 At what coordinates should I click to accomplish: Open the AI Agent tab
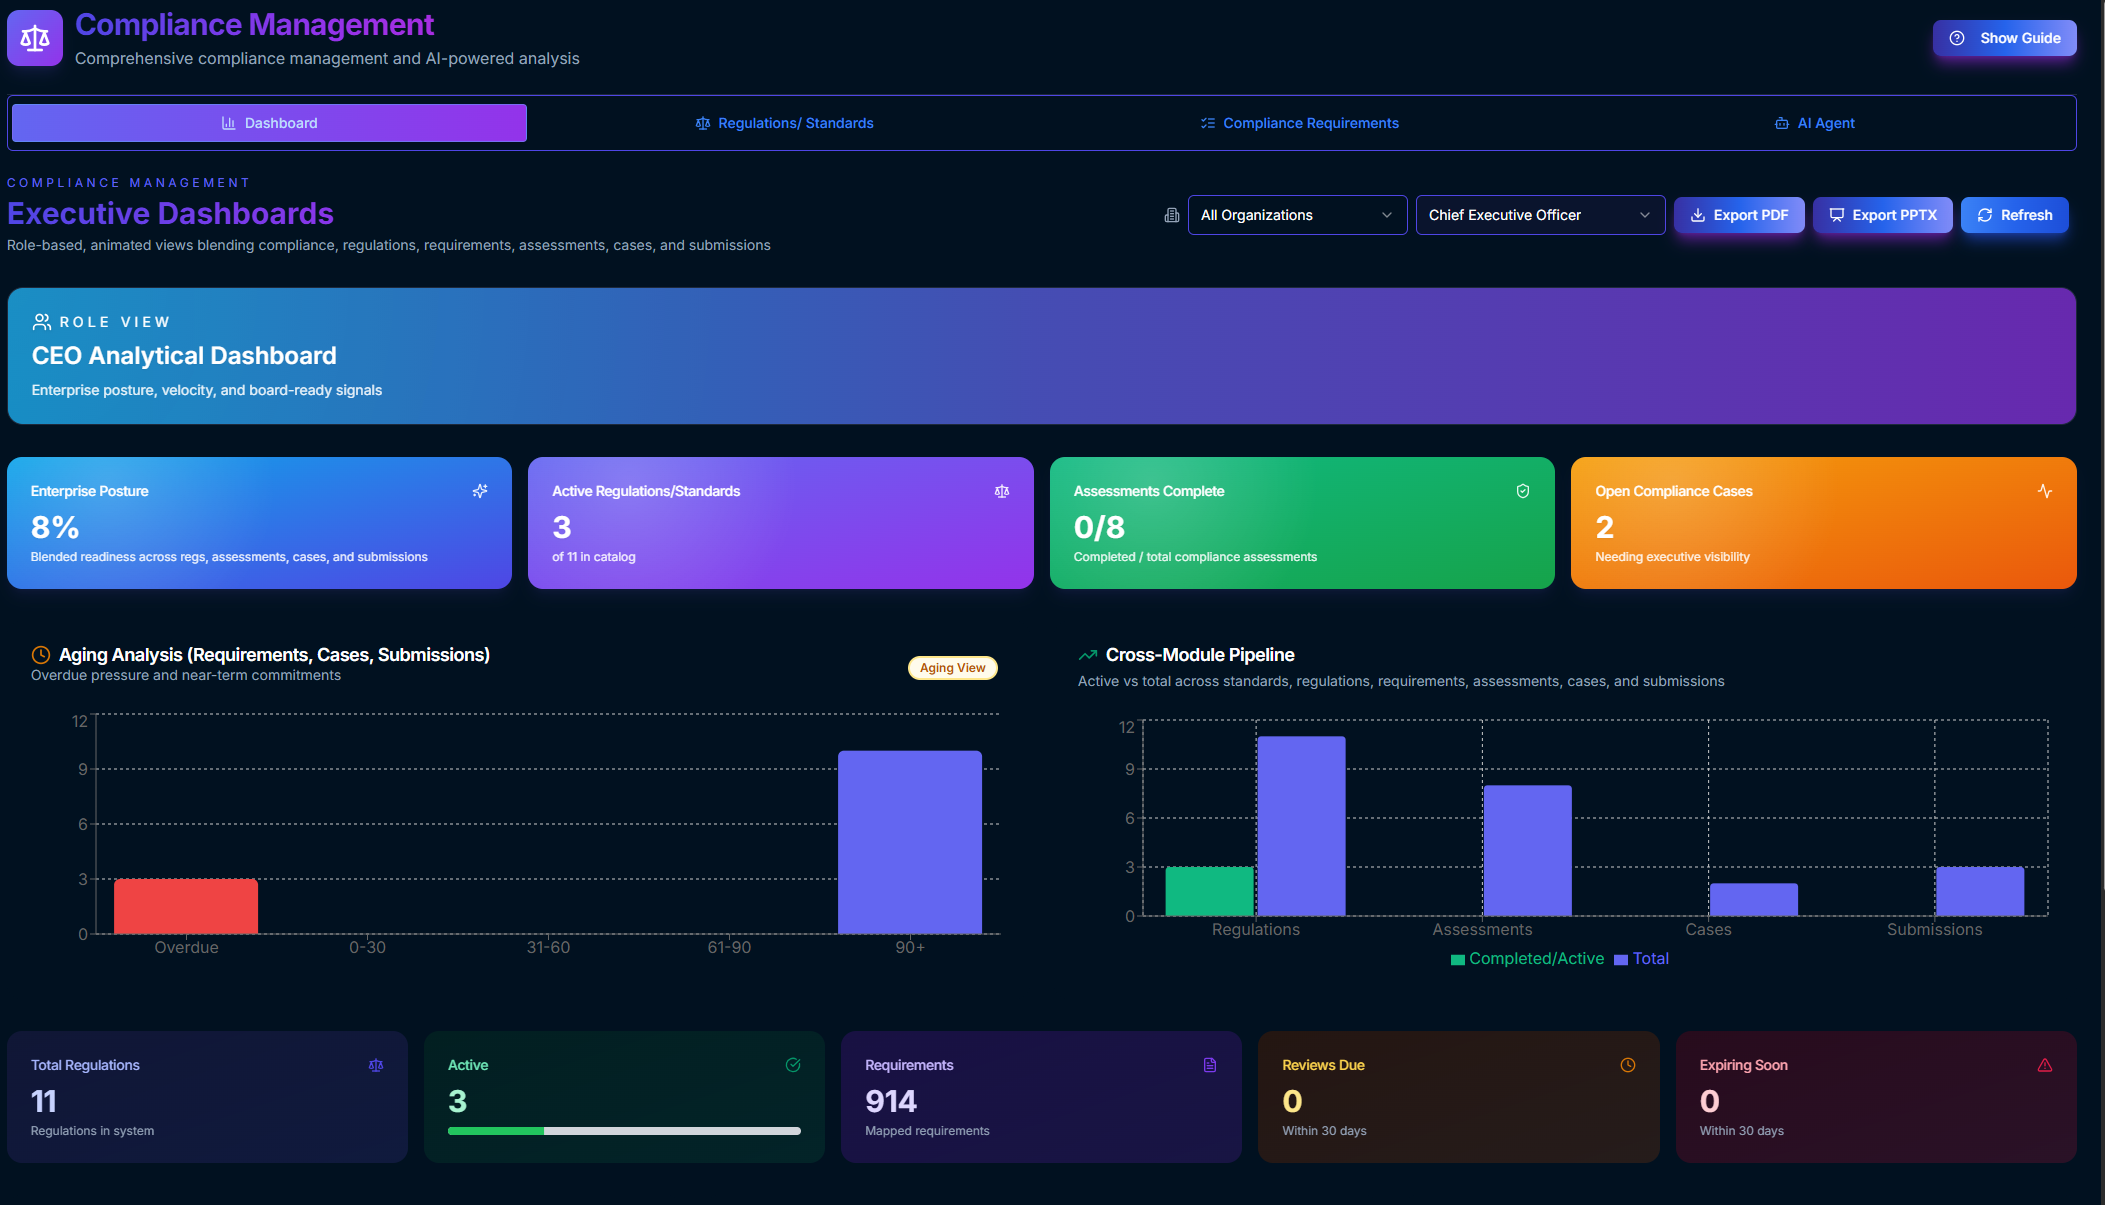1815,123
